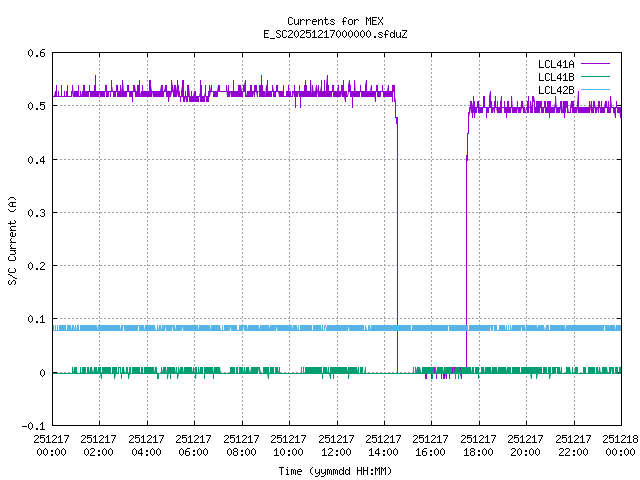
Task: Click the 0.3 y-axis tick label
Action: pyautogui.click(x=36, y=213)
